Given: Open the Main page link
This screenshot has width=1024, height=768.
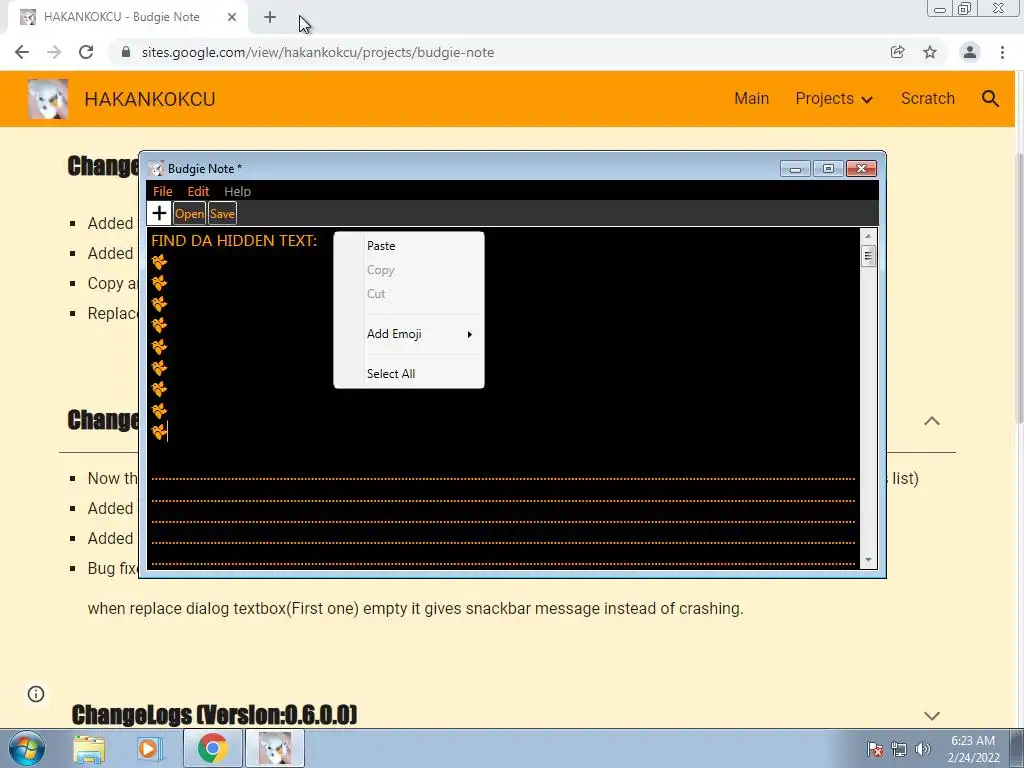Looking at the screenshot, I should click(751, 99).
